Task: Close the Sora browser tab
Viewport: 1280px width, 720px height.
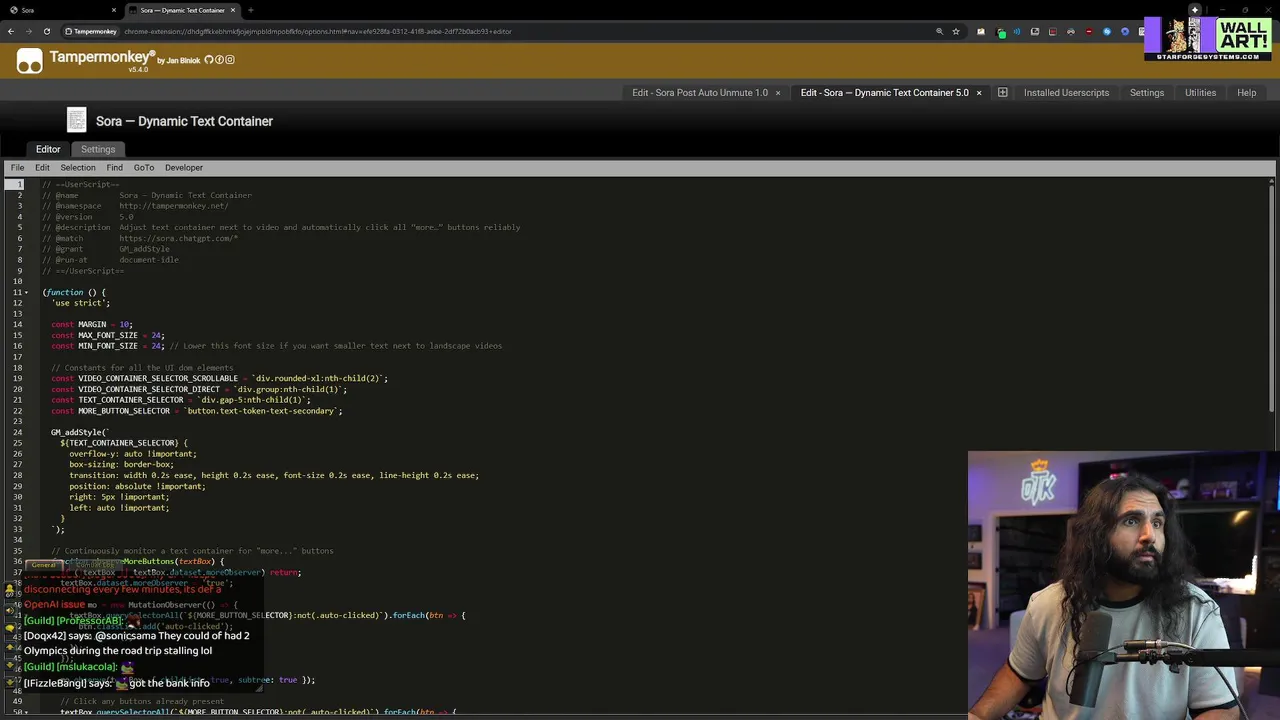Action: [114, 10]
